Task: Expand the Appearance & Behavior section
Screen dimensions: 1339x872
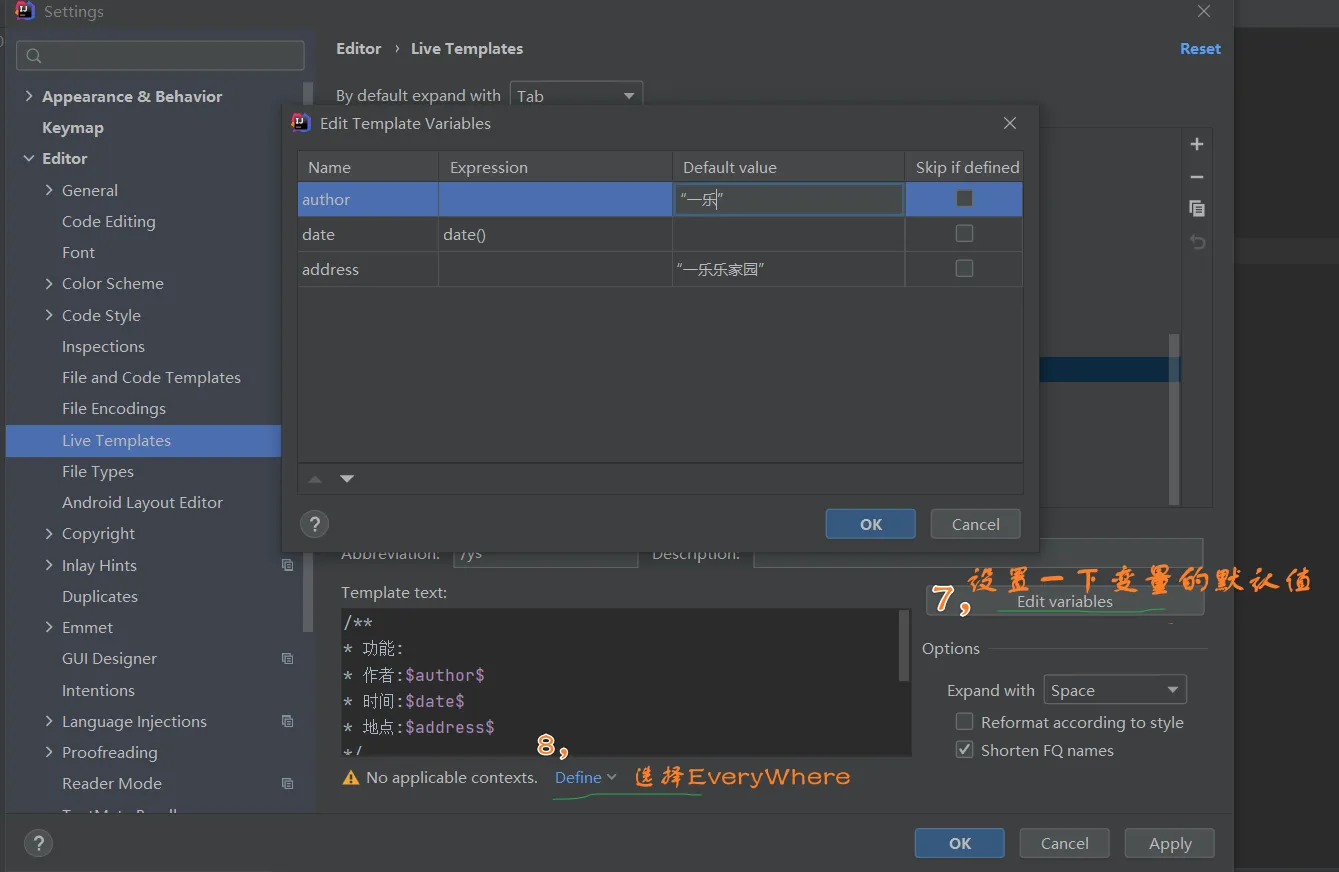Action: 29,96
